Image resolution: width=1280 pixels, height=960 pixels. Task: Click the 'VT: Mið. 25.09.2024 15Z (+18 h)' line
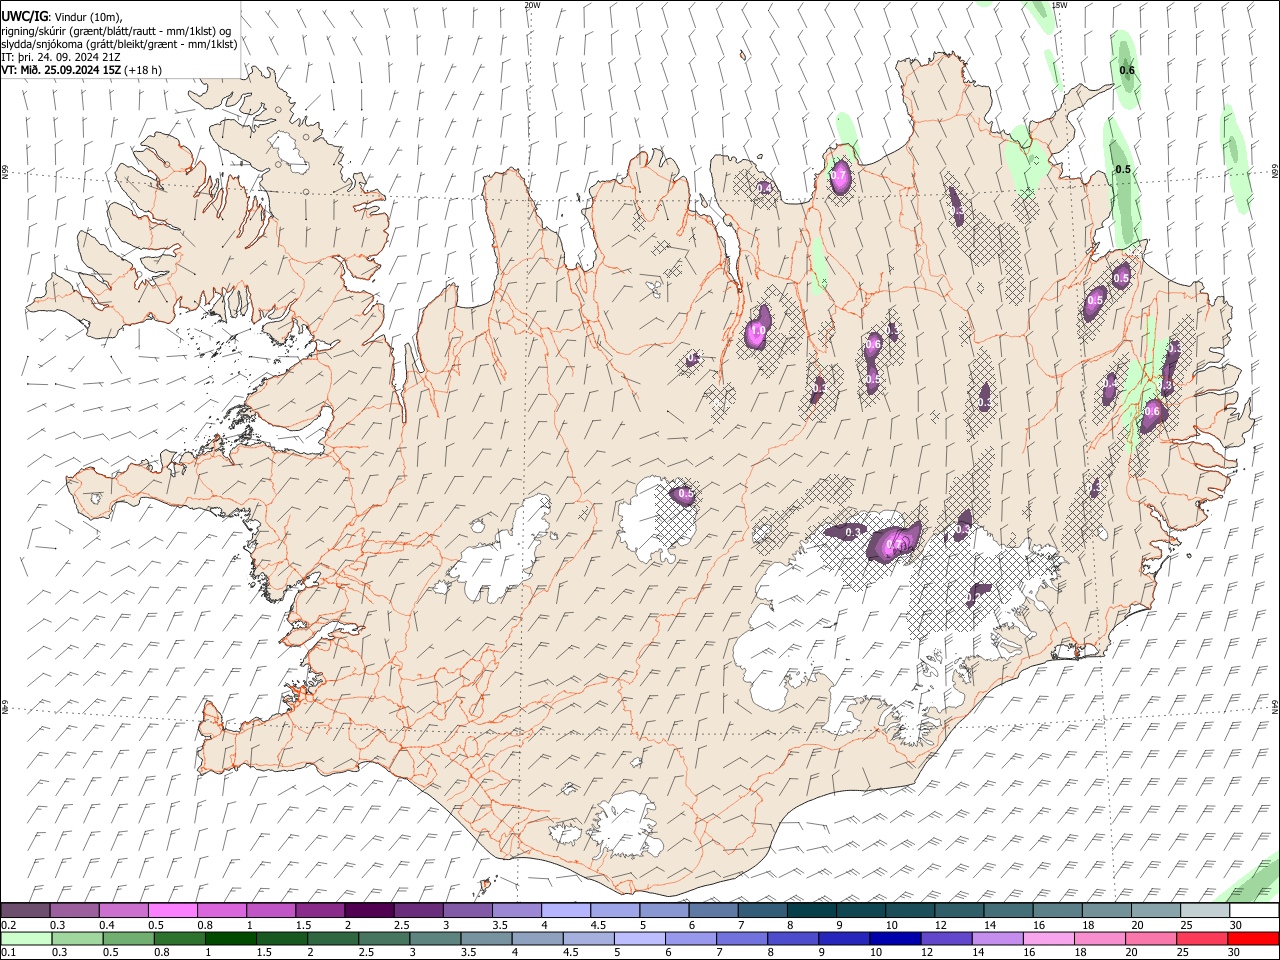[x=82, y=70]
